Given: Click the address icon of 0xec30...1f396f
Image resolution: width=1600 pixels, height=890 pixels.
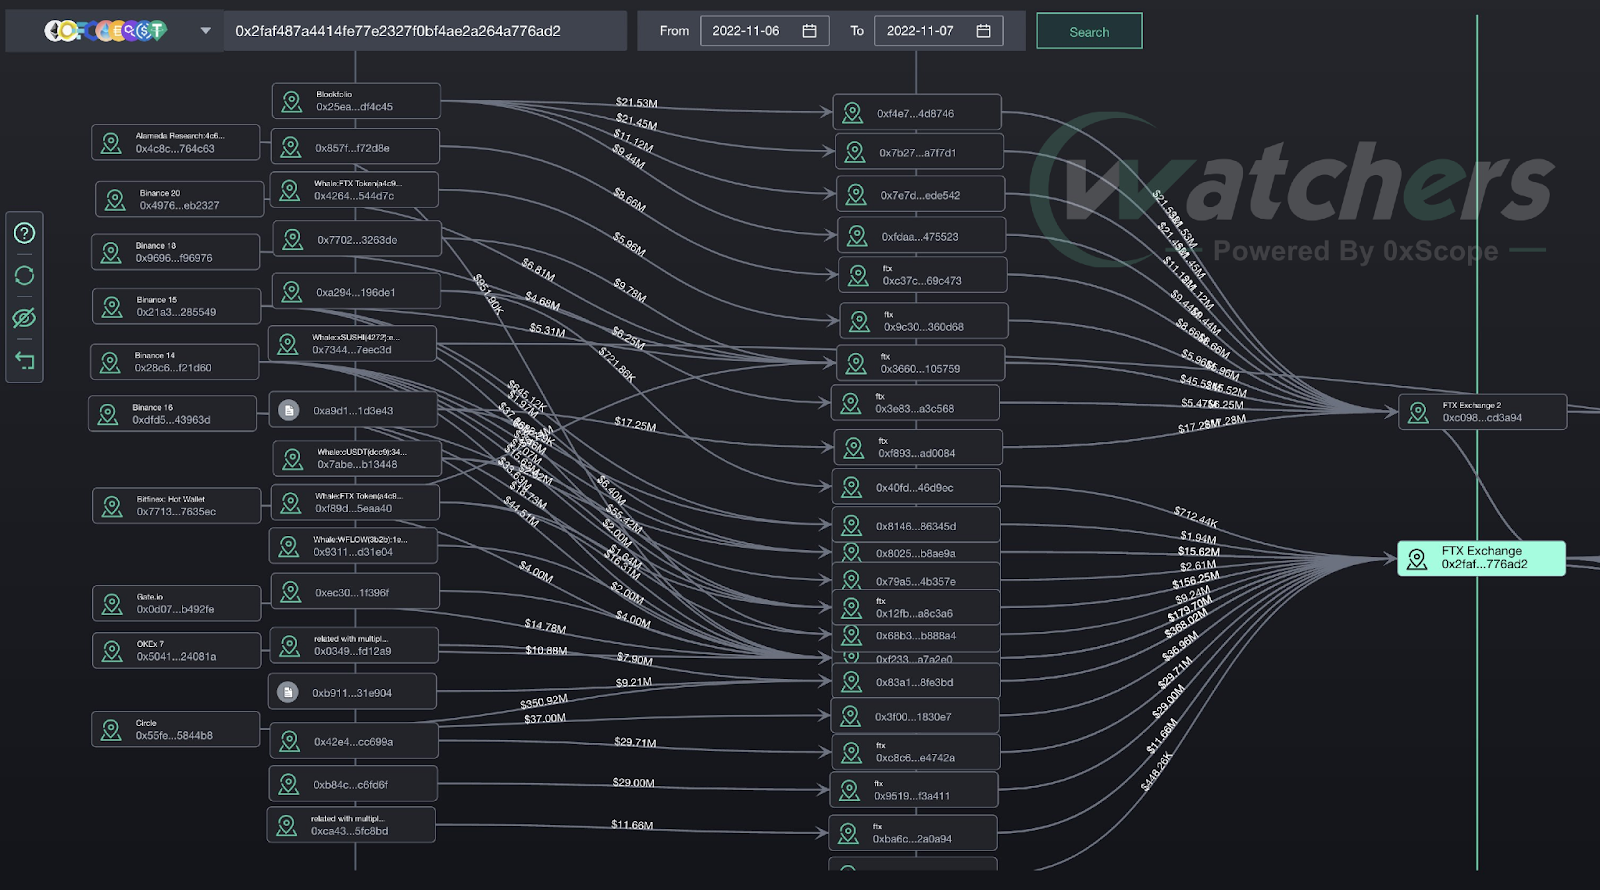Looking at the screenshot, I should (291, 592).
